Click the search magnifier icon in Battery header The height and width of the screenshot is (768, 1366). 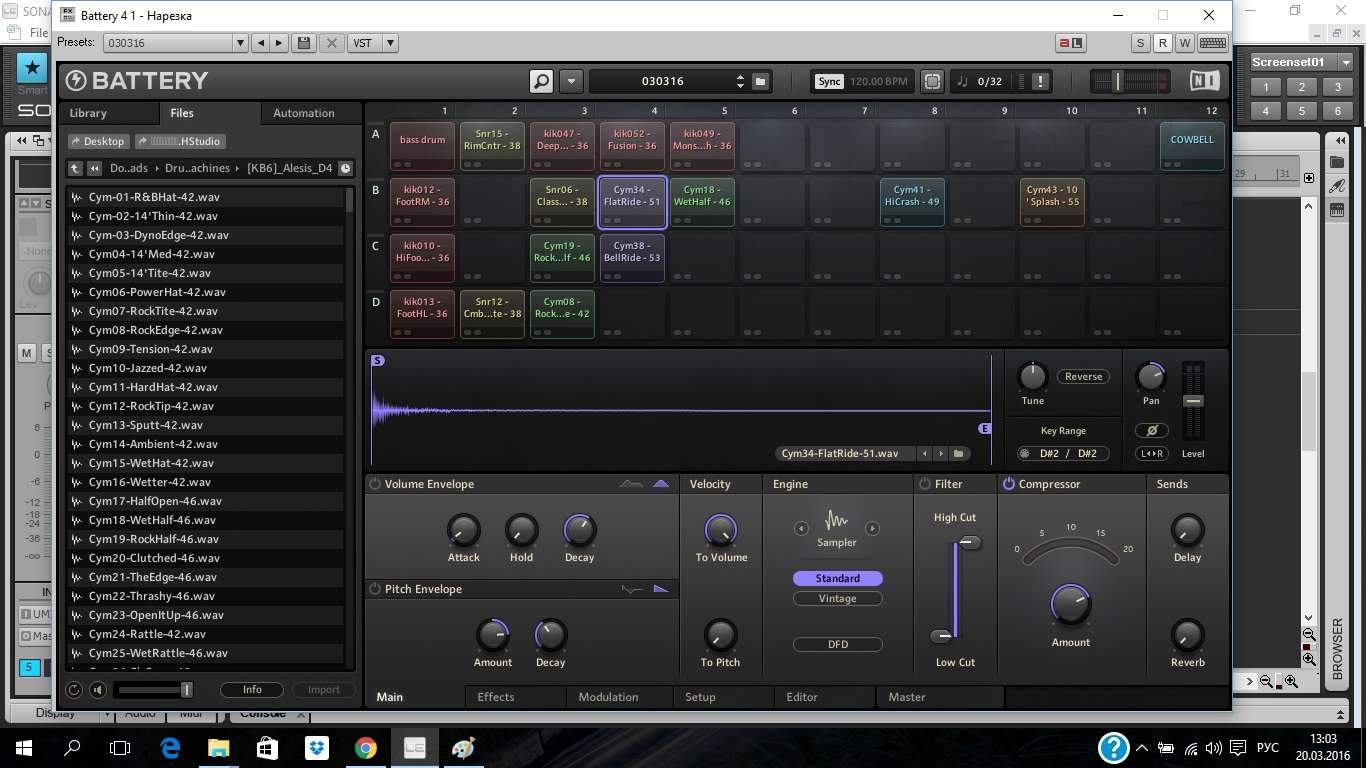(541, 81)
